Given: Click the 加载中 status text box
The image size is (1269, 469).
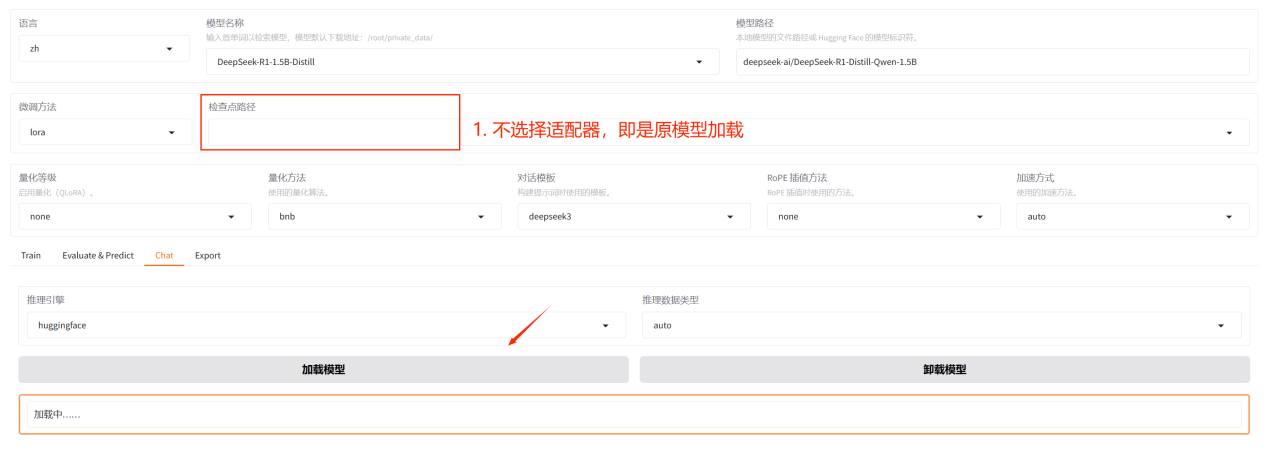Looking at the screenshot, I should click(x=634, y=414).
